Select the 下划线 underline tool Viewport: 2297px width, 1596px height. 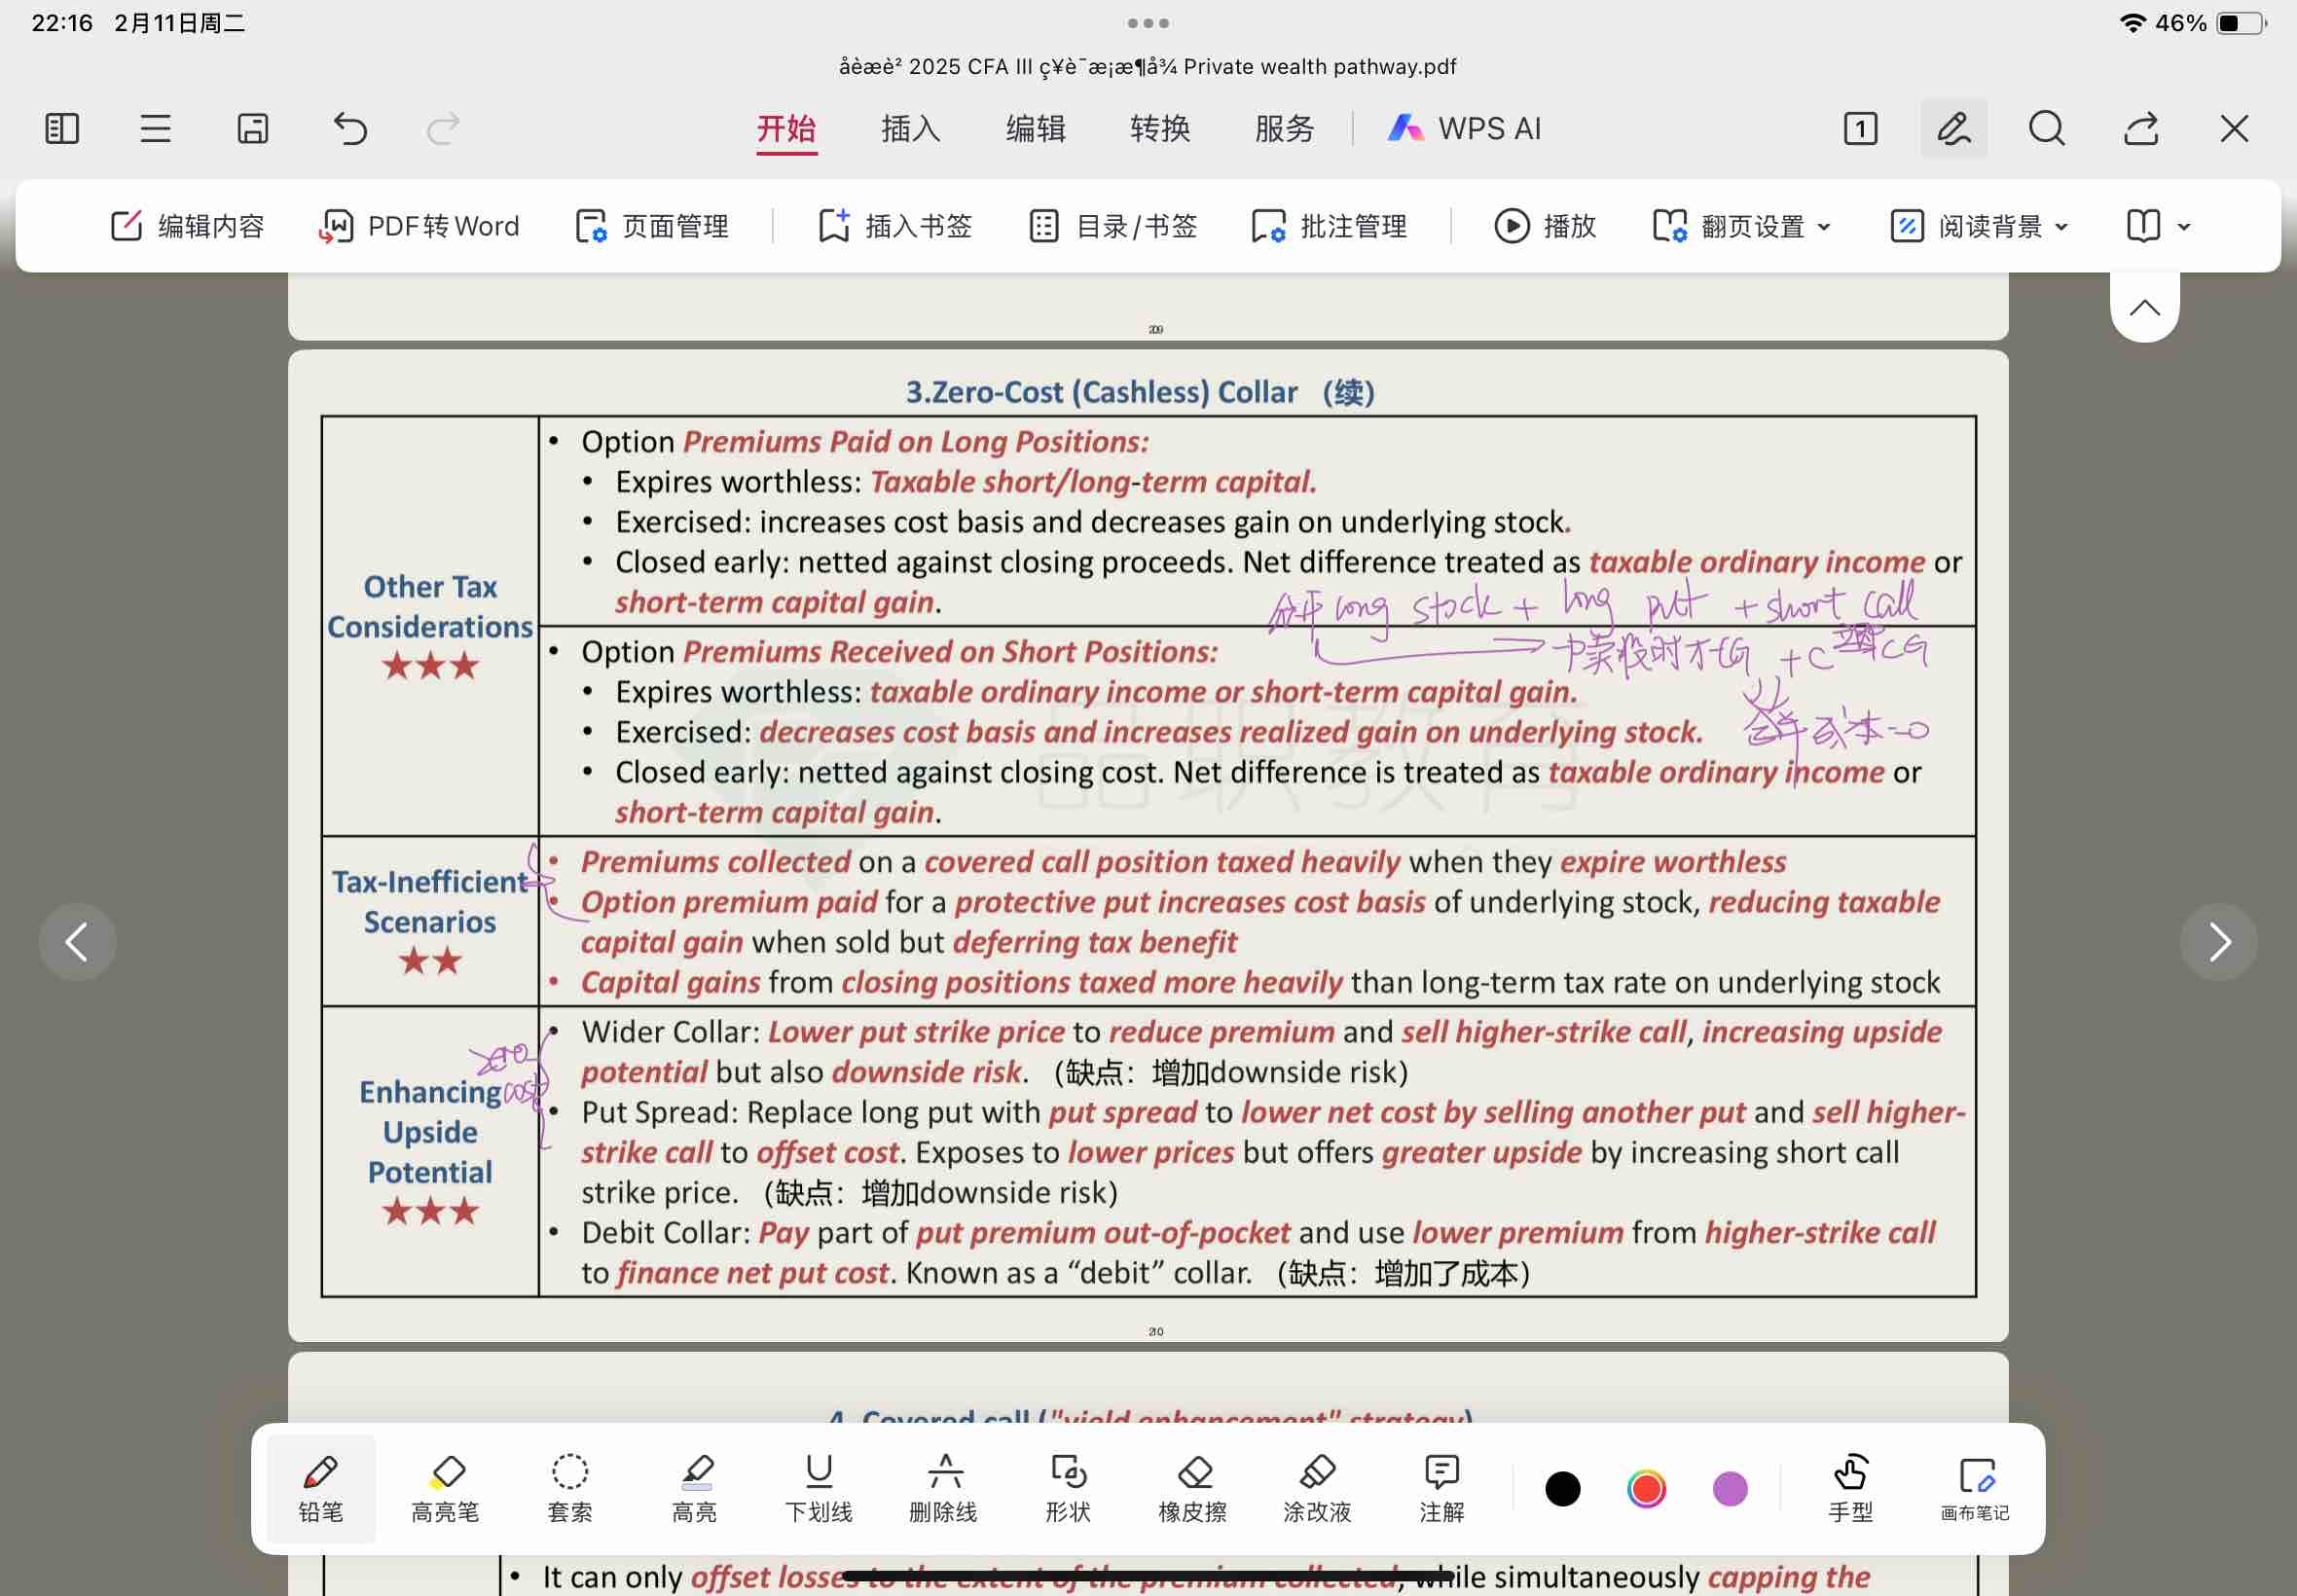819,1489
